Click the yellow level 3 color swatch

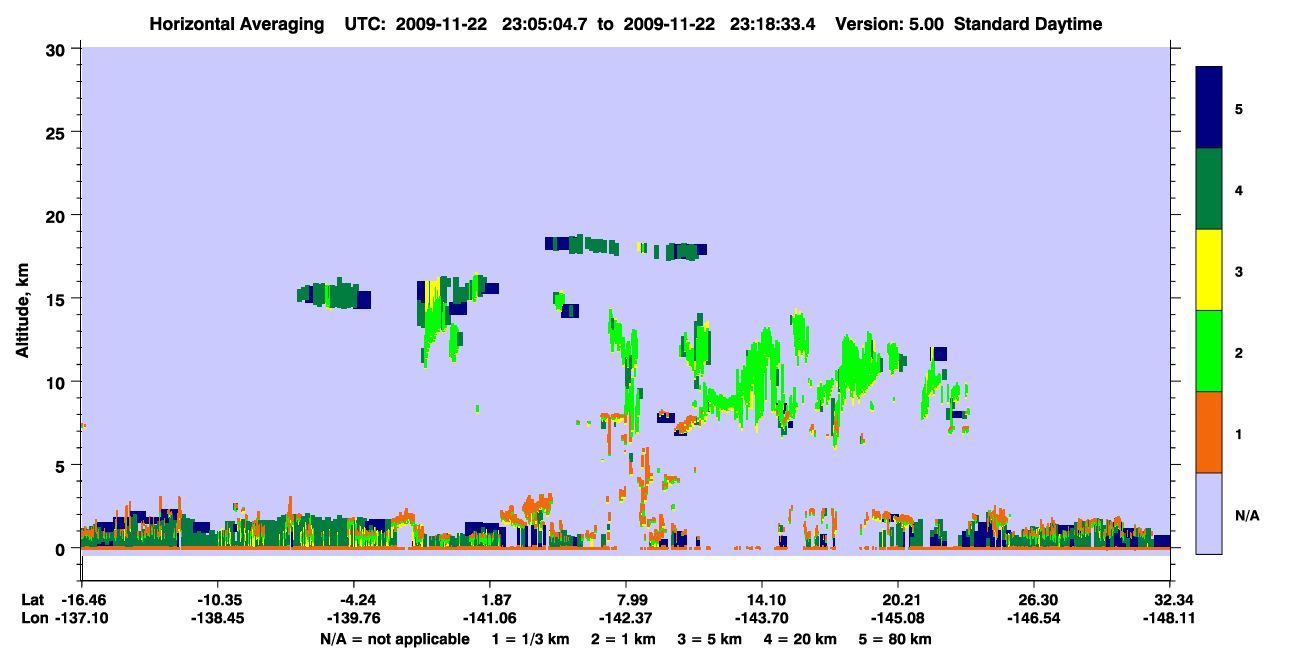pyautogui.click(x=1209, y=270)
